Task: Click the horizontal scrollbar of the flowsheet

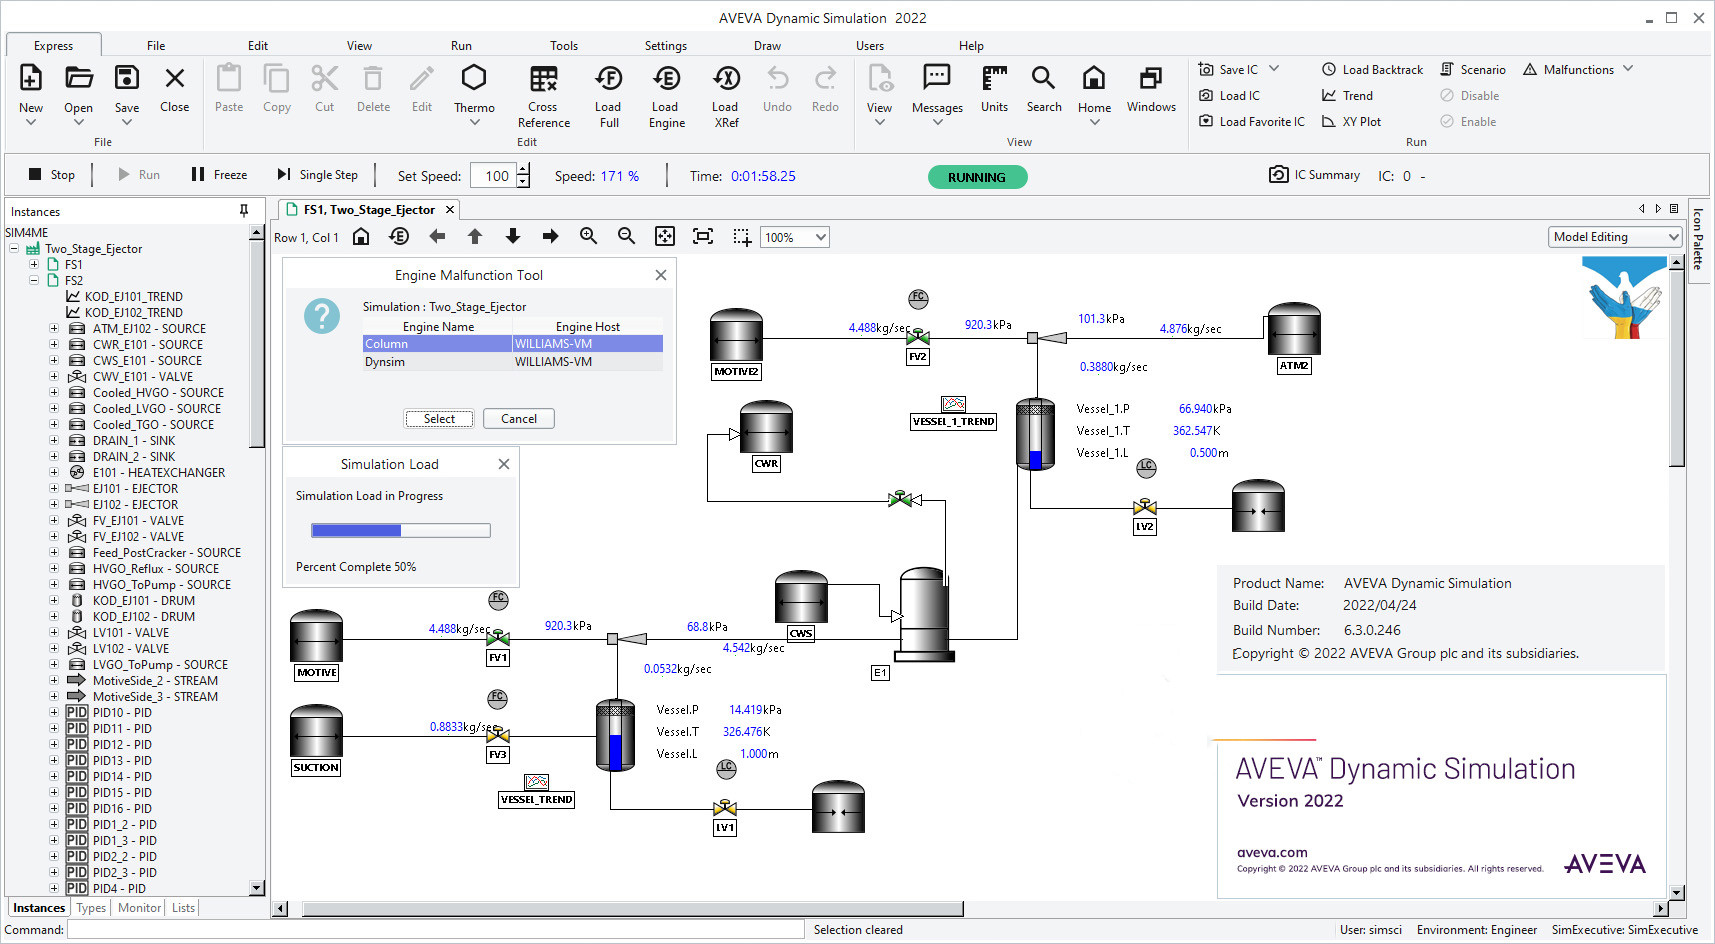Action: click(633, 909)
